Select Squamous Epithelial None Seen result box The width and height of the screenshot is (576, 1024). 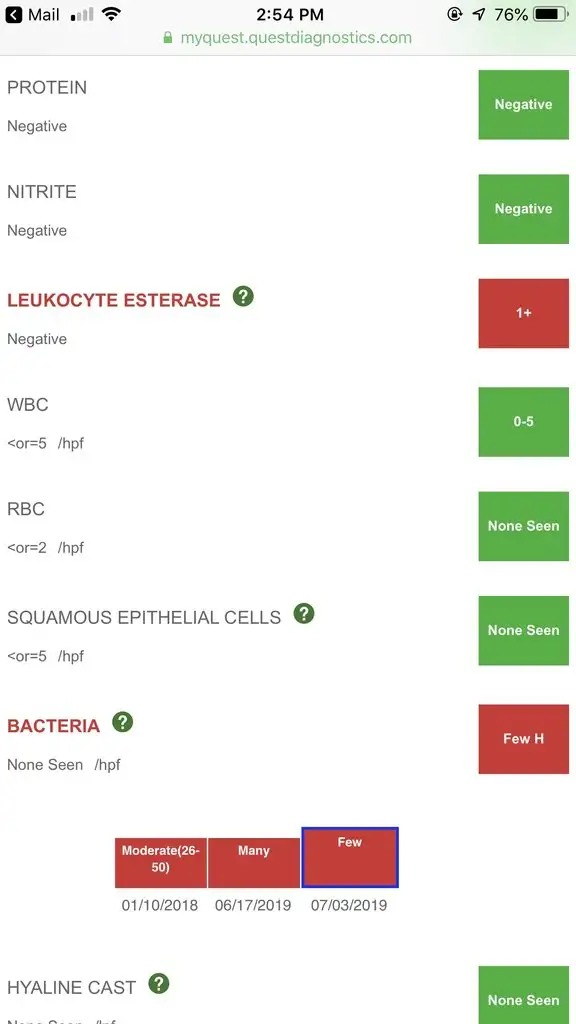pos(524,631)
